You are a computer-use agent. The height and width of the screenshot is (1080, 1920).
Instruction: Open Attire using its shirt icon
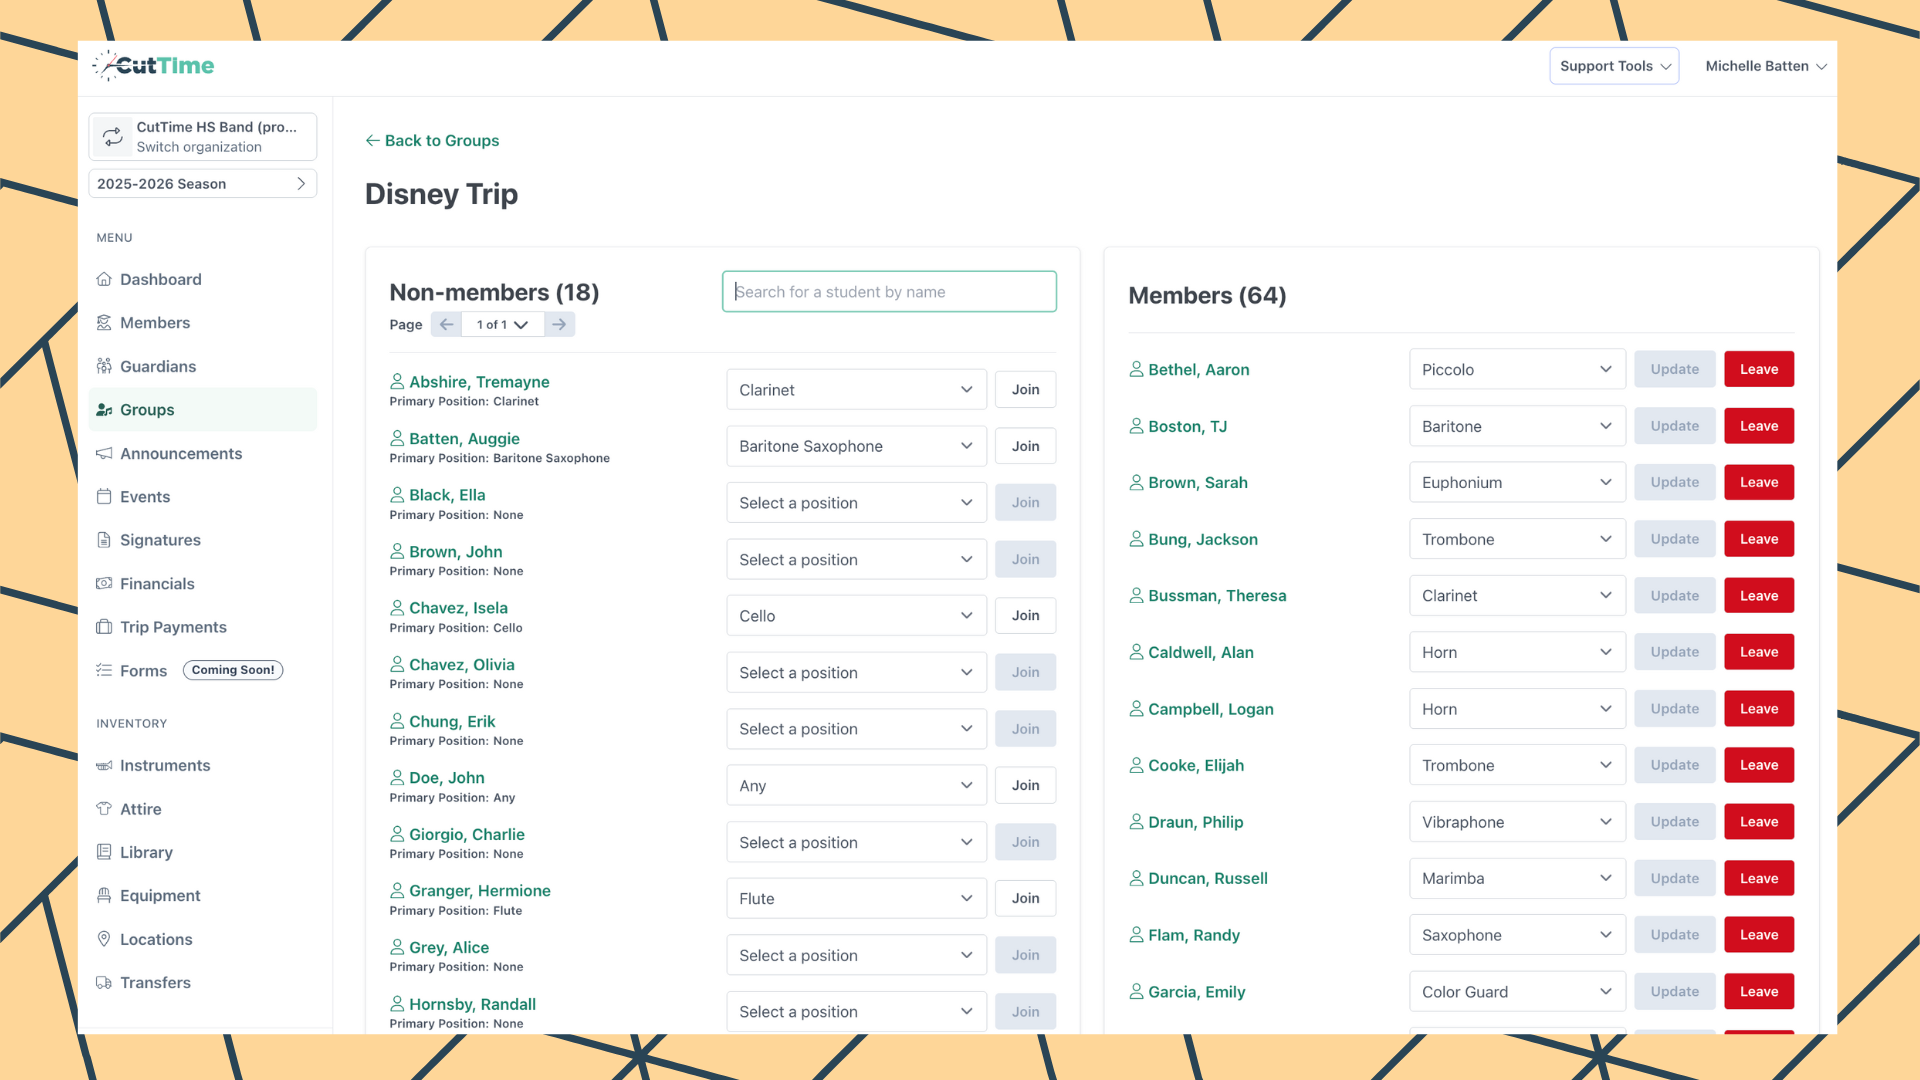pyautogui.click(x=104, y=808)
